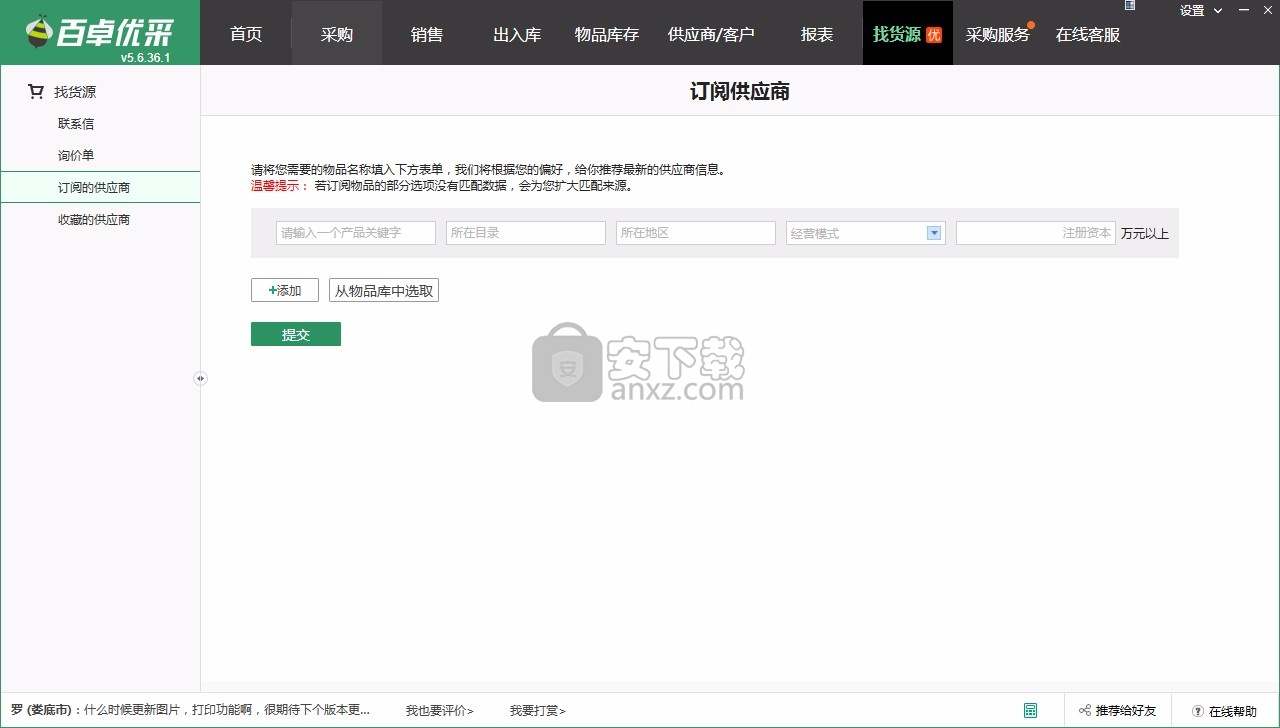Click the 温馨提示: red label
The image size is (1280, 728).
click(x=280, y=186)
